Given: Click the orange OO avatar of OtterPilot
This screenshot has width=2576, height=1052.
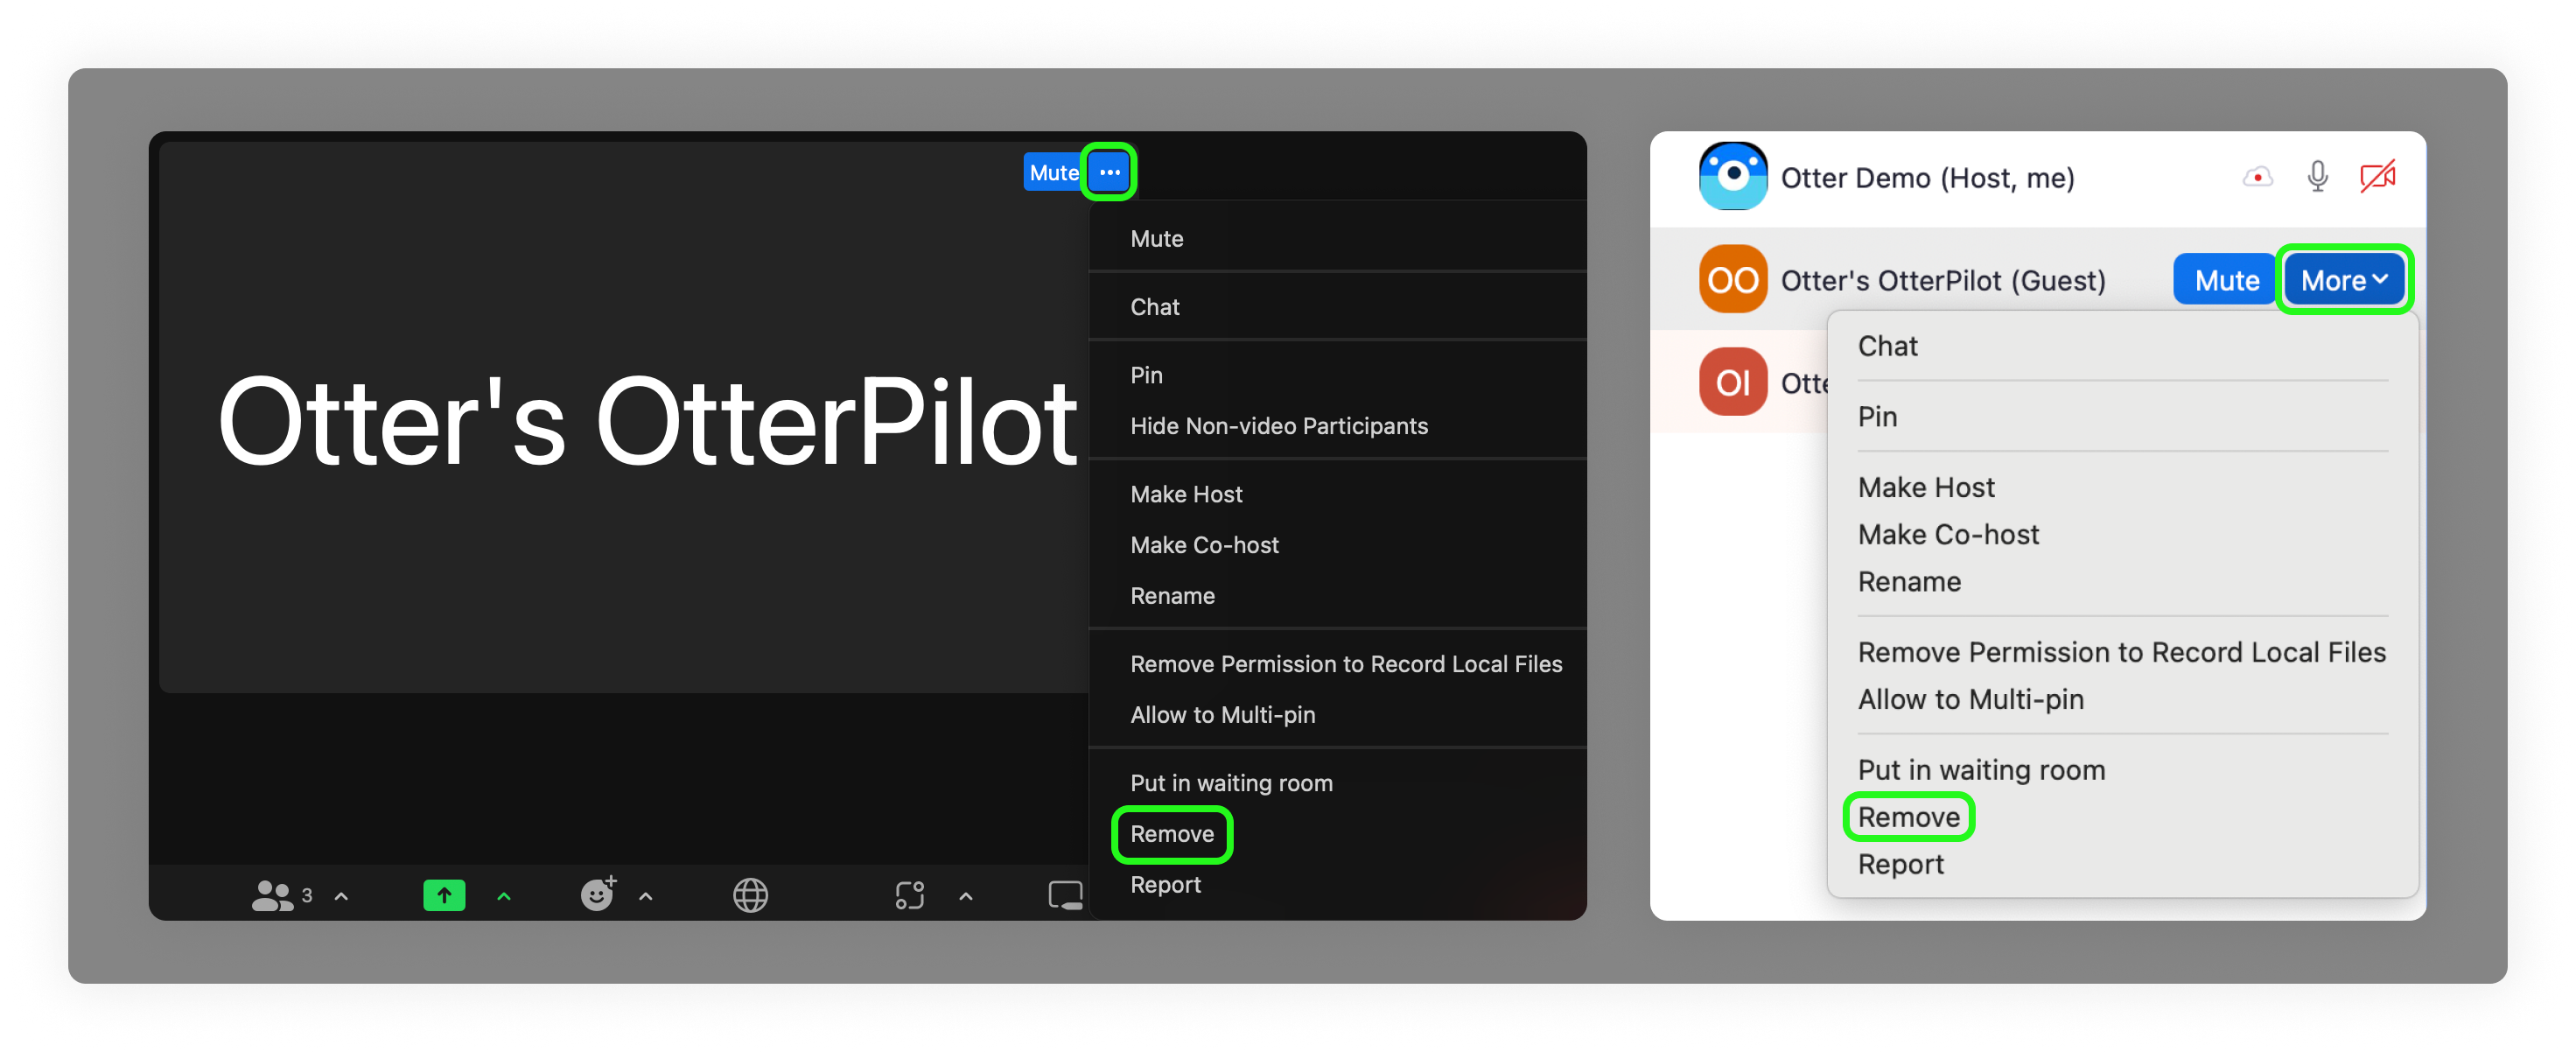Looking at the screenshot, I should click(1732, 279).
